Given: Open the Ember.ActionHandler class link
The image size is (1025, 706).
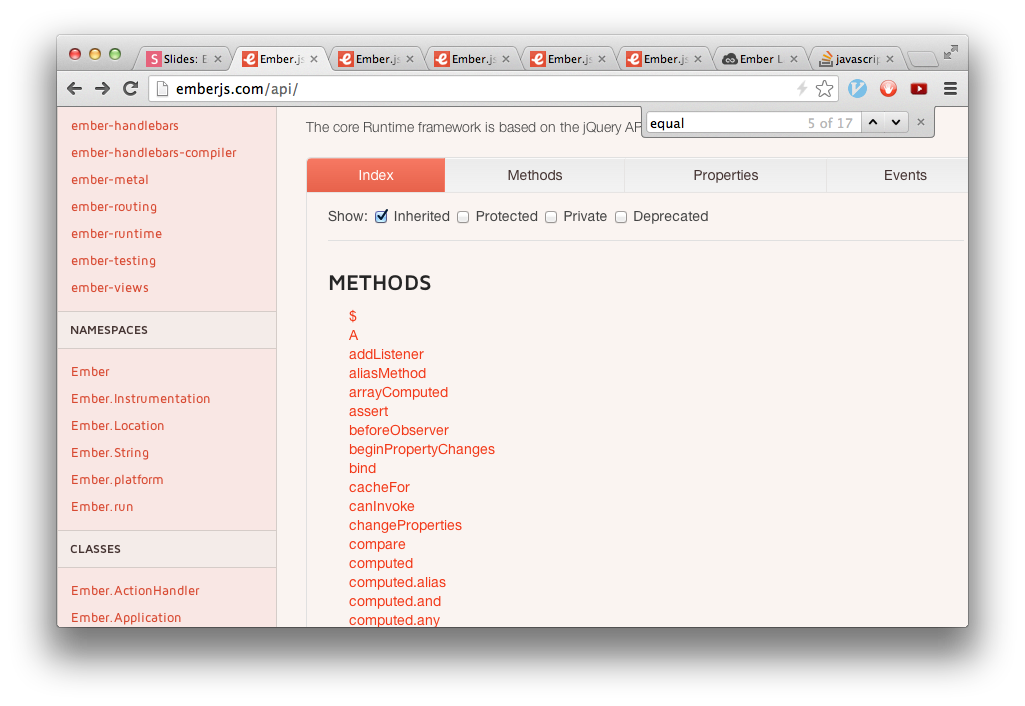Looking at the screenshot, I should coord(135,590).
